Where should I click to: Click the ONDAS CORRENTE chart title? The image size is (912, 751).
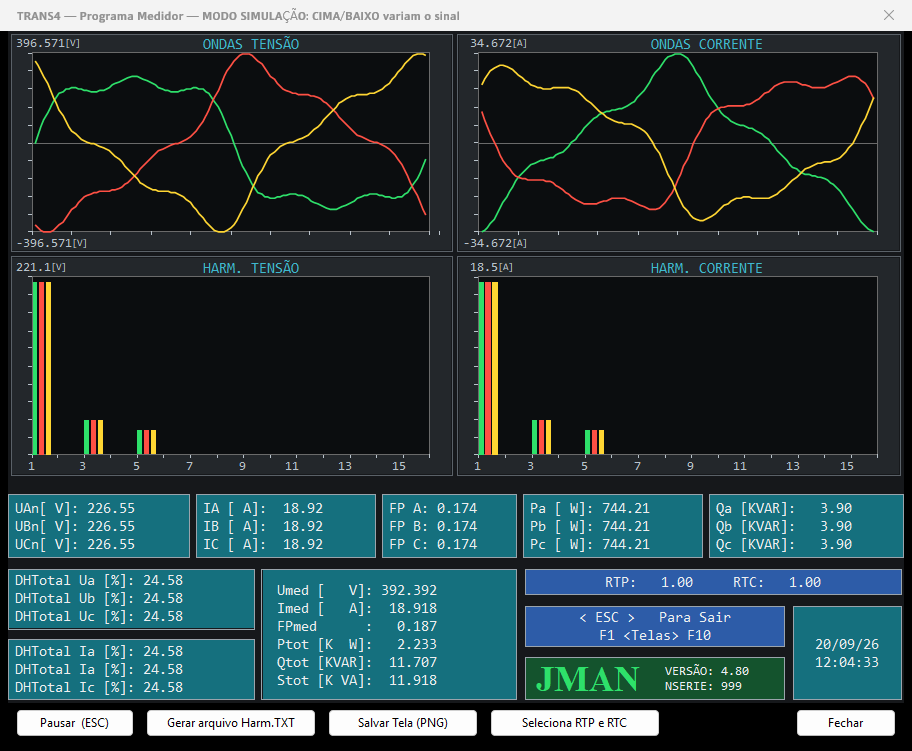click(x=706, y=44)
